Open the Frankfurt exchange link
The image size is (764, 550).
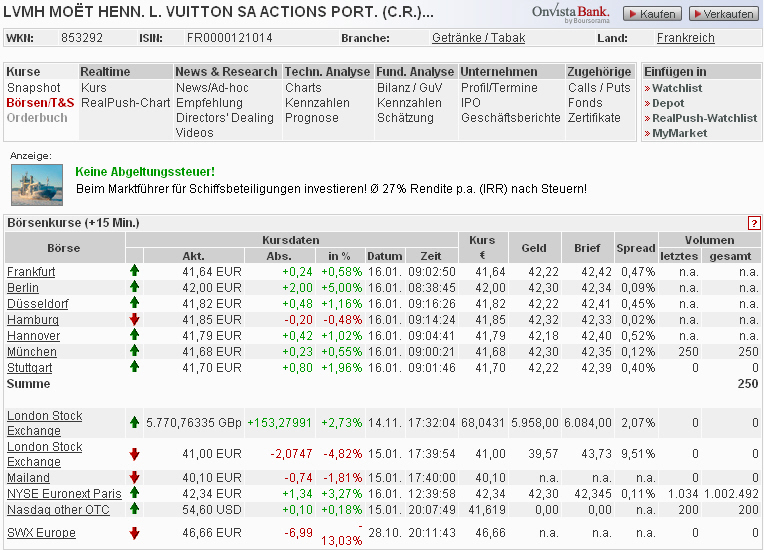pyautogui.click(x=31, y=271)
